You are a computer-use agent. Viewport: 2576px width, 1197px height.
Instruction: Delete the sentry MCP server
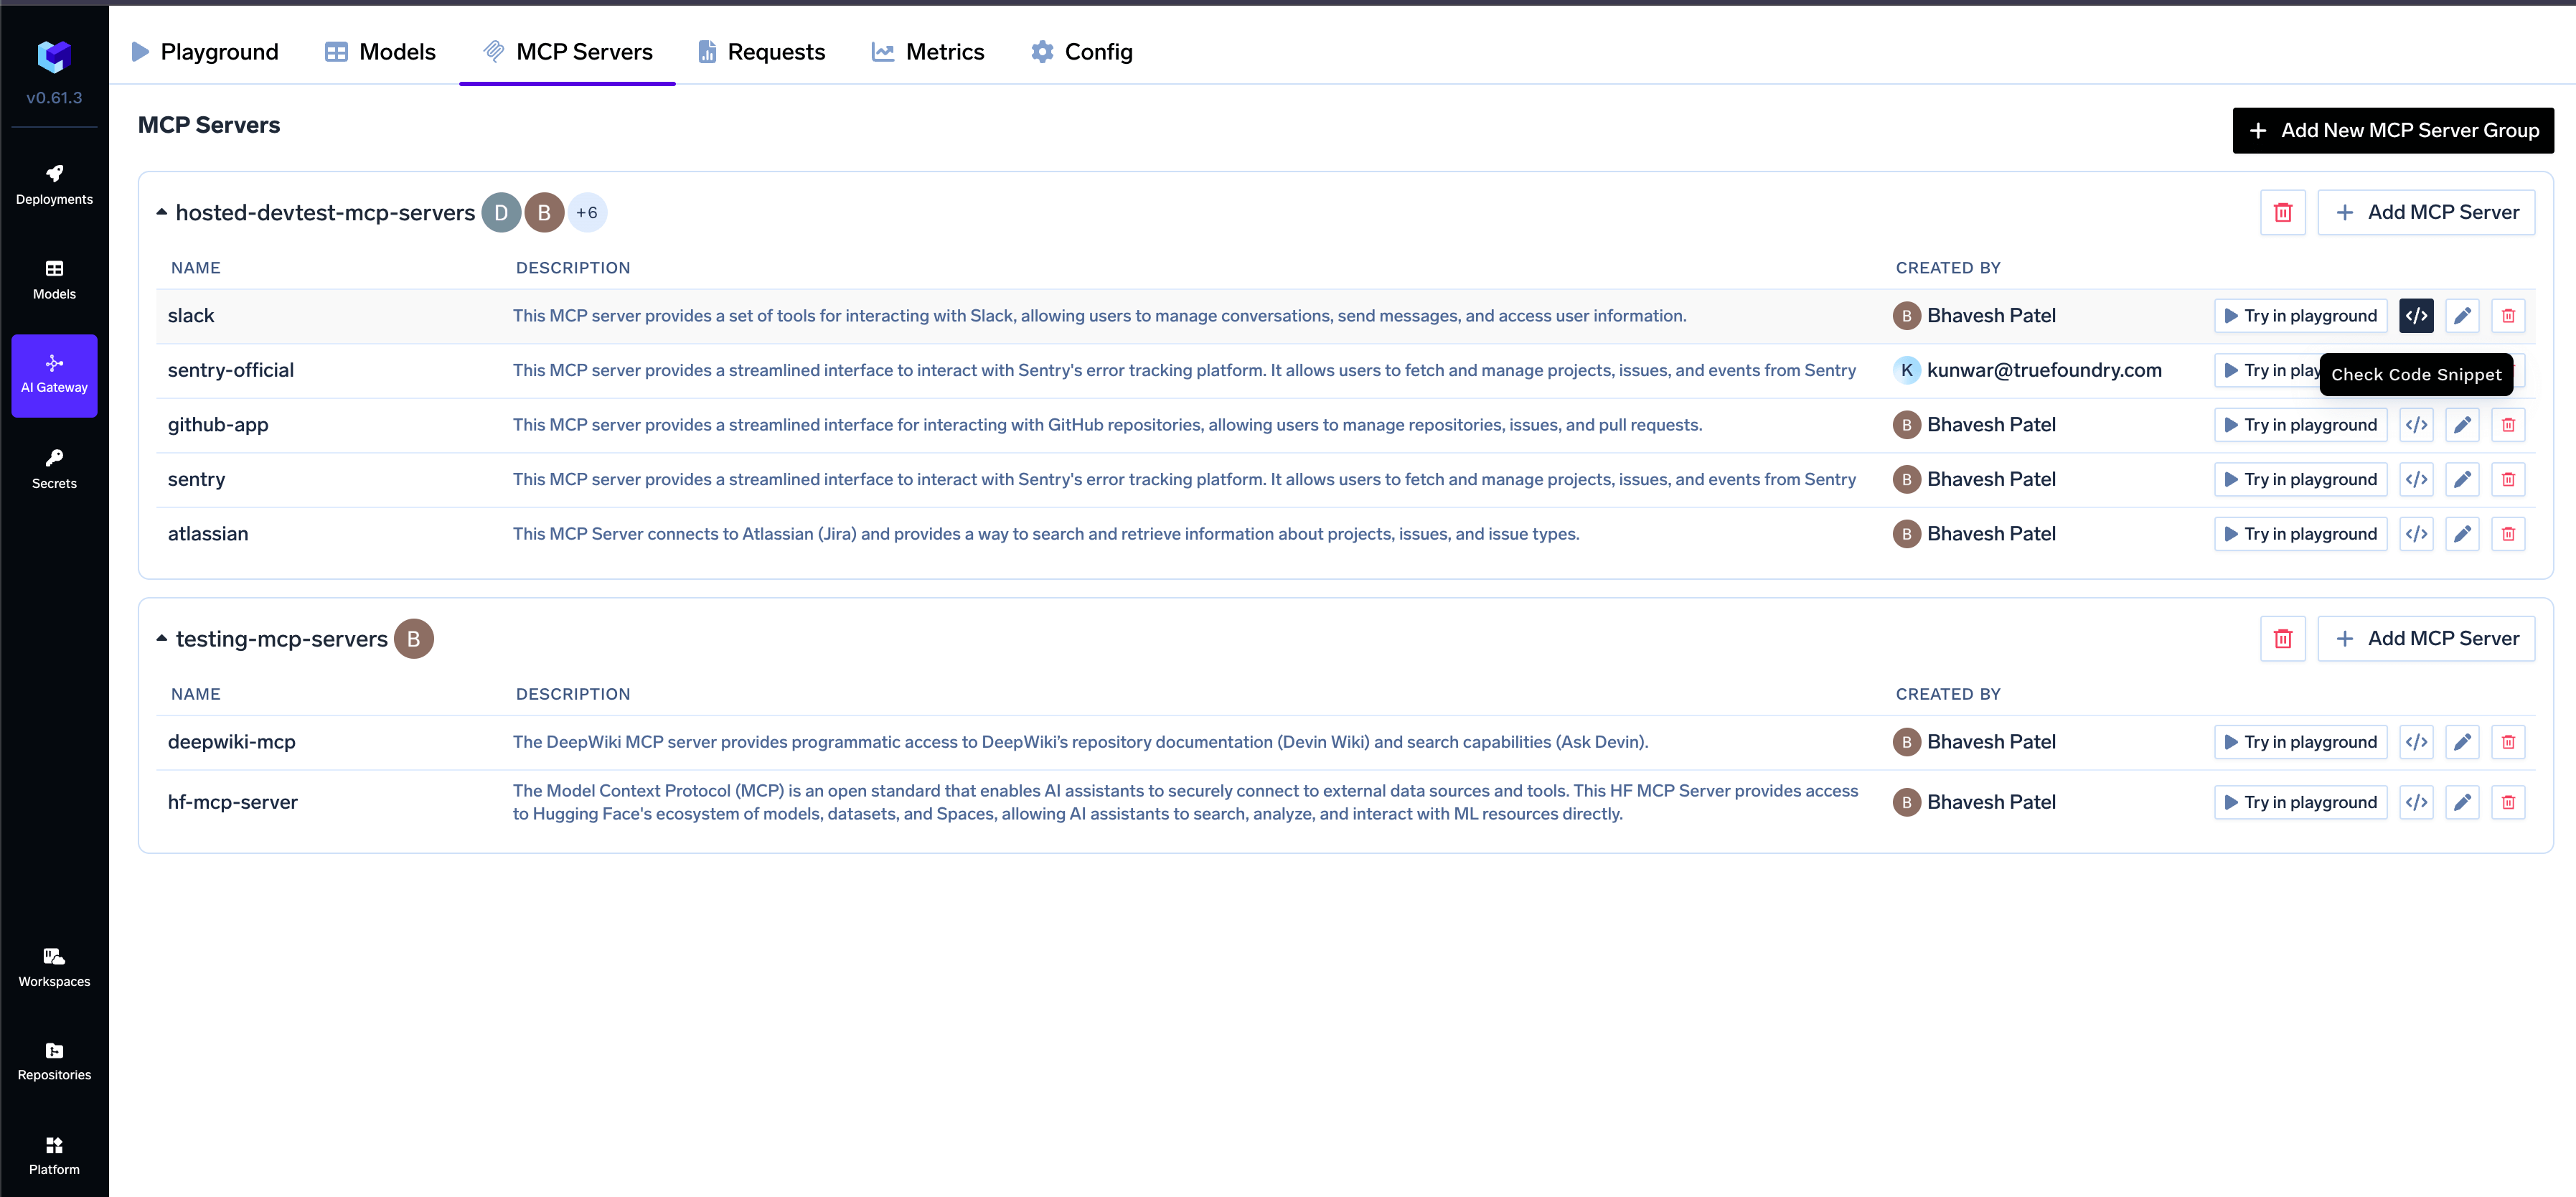pyautogui.click(x=2508, y=480)
